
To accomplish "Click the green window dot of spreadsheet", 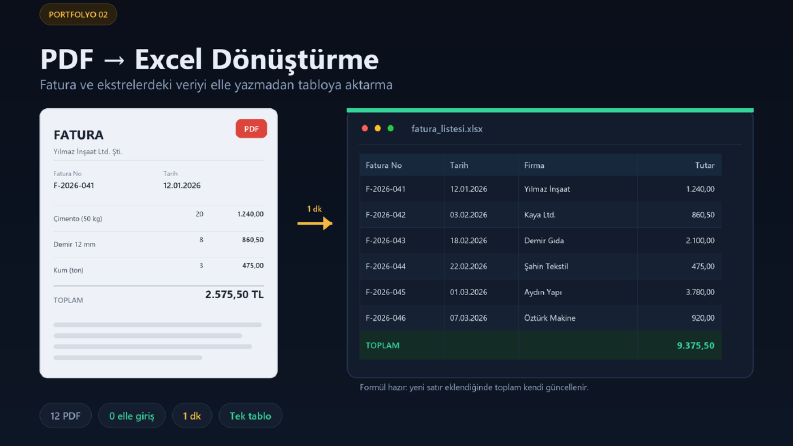I will 390,128.
